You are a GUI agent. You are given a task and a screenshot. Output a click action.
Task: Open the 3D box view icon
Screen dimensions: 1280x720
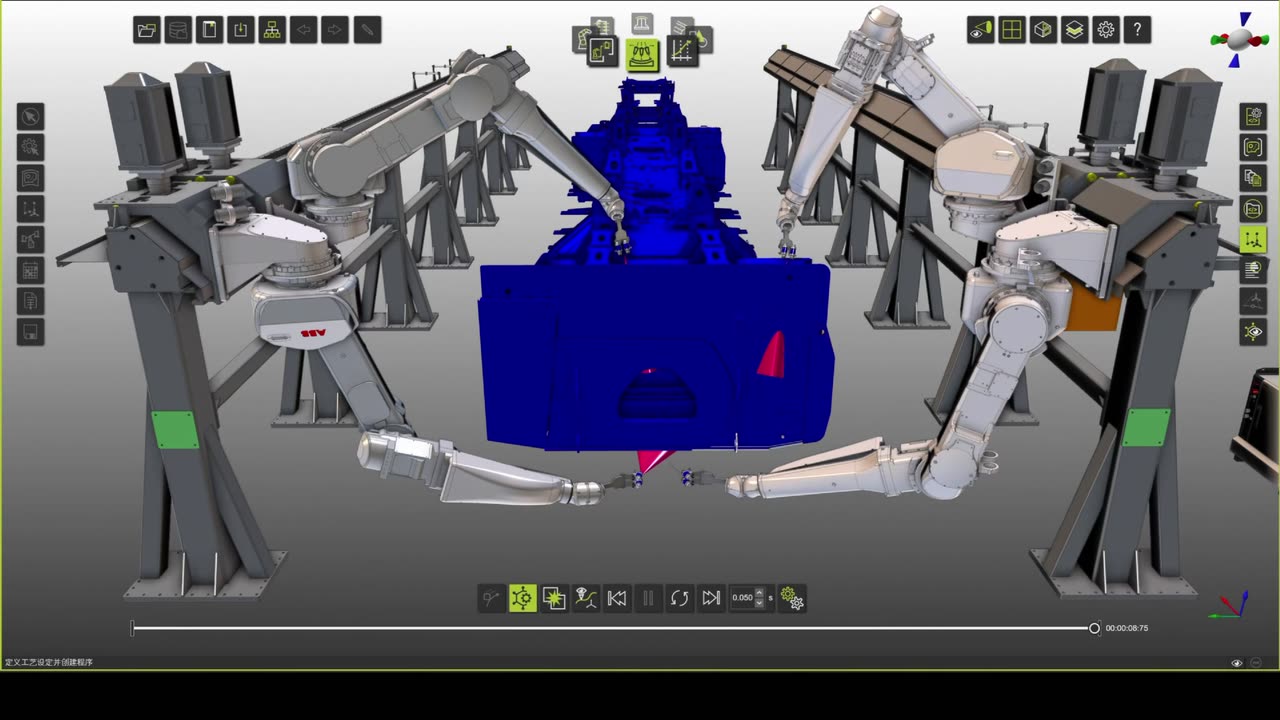[x=1043, y=30]
